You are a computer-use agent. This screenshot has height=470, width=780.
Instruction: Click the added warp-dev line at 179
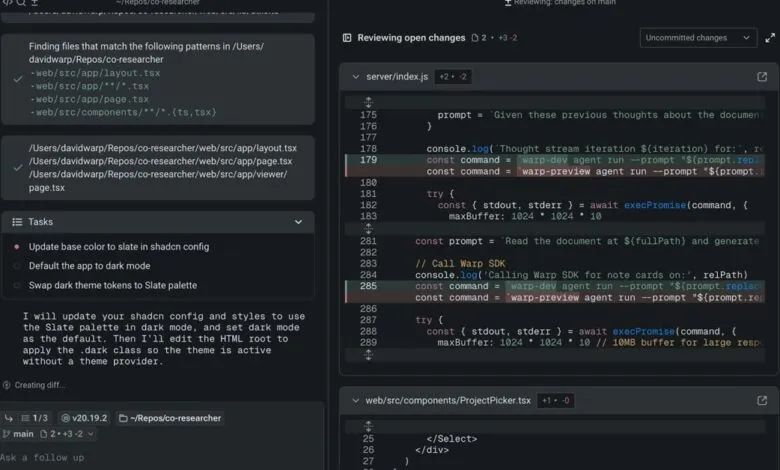pos(555,160)
